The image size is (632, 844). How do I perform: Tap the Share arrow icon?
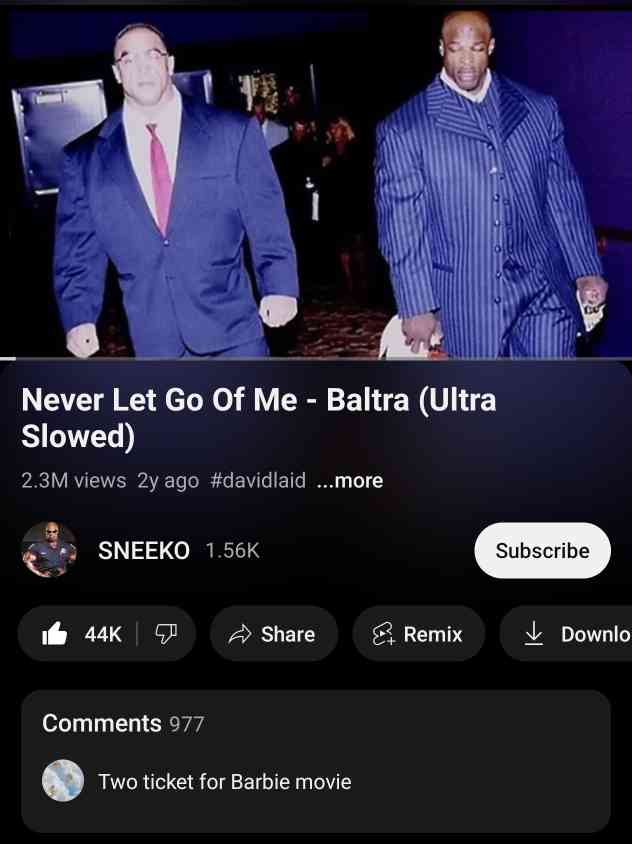pos(240,634)
